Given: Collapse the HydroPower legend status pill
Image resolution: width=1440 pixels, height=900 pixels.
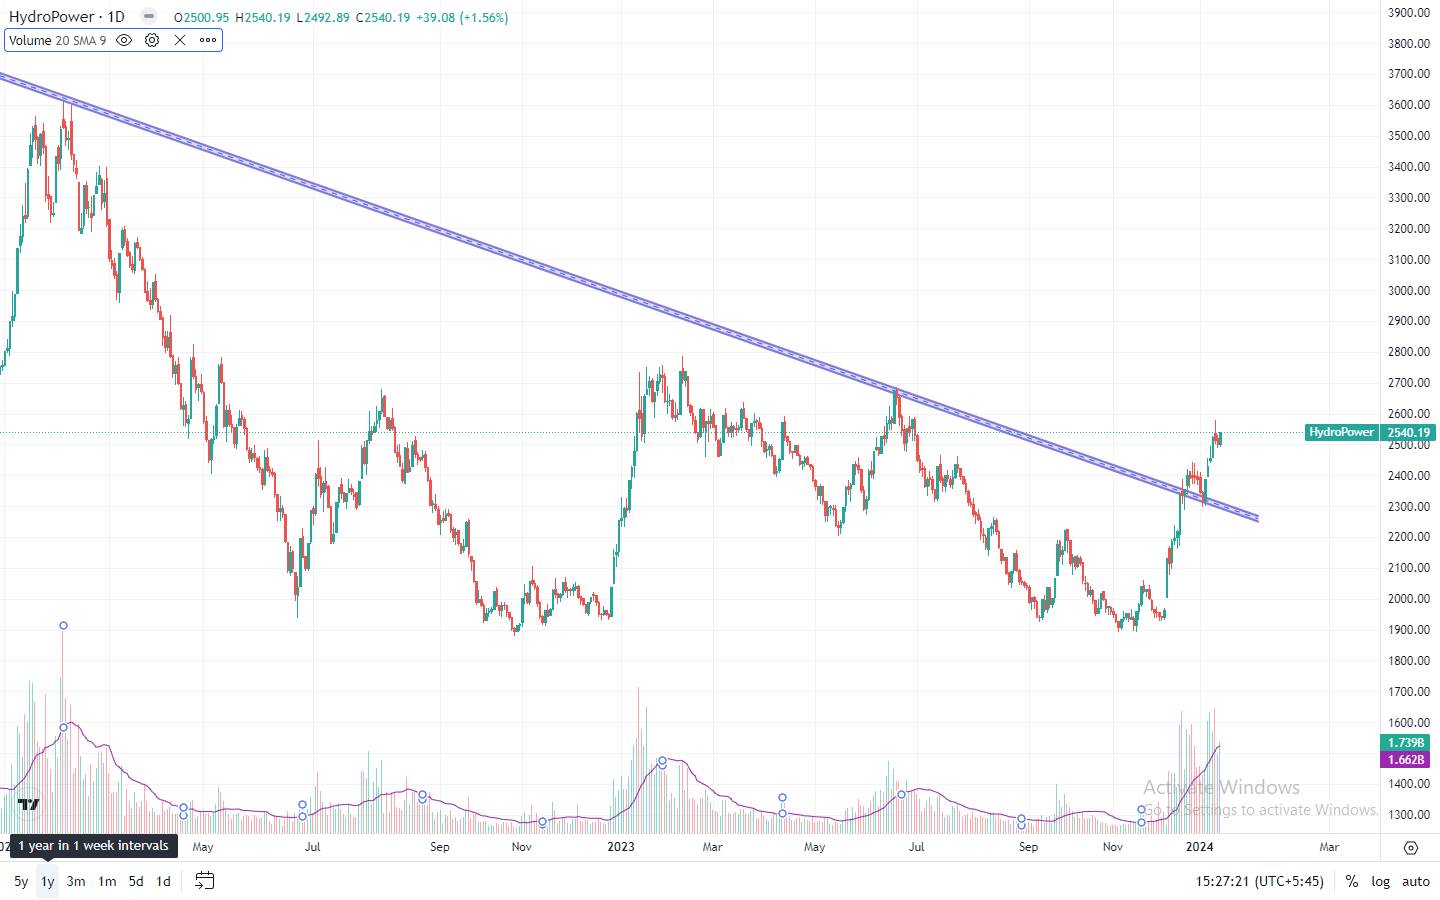Looking at the screenshot, I should (x=149, y=17).
